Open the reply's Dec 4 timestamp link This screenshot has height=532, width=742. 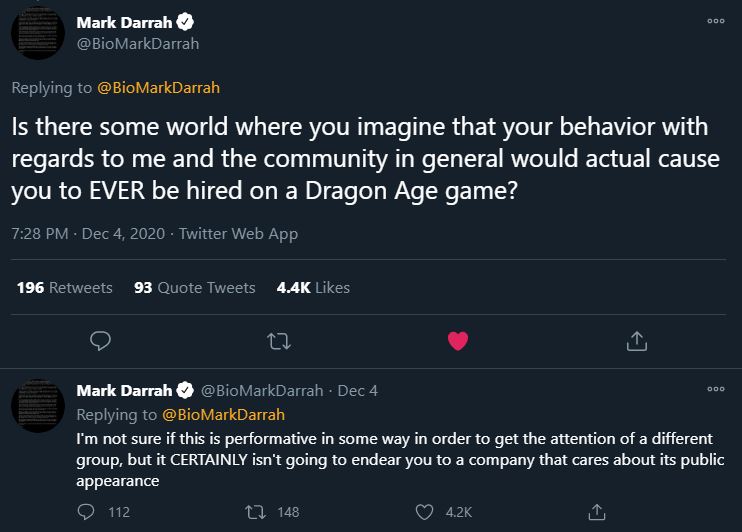click(357, 390)
